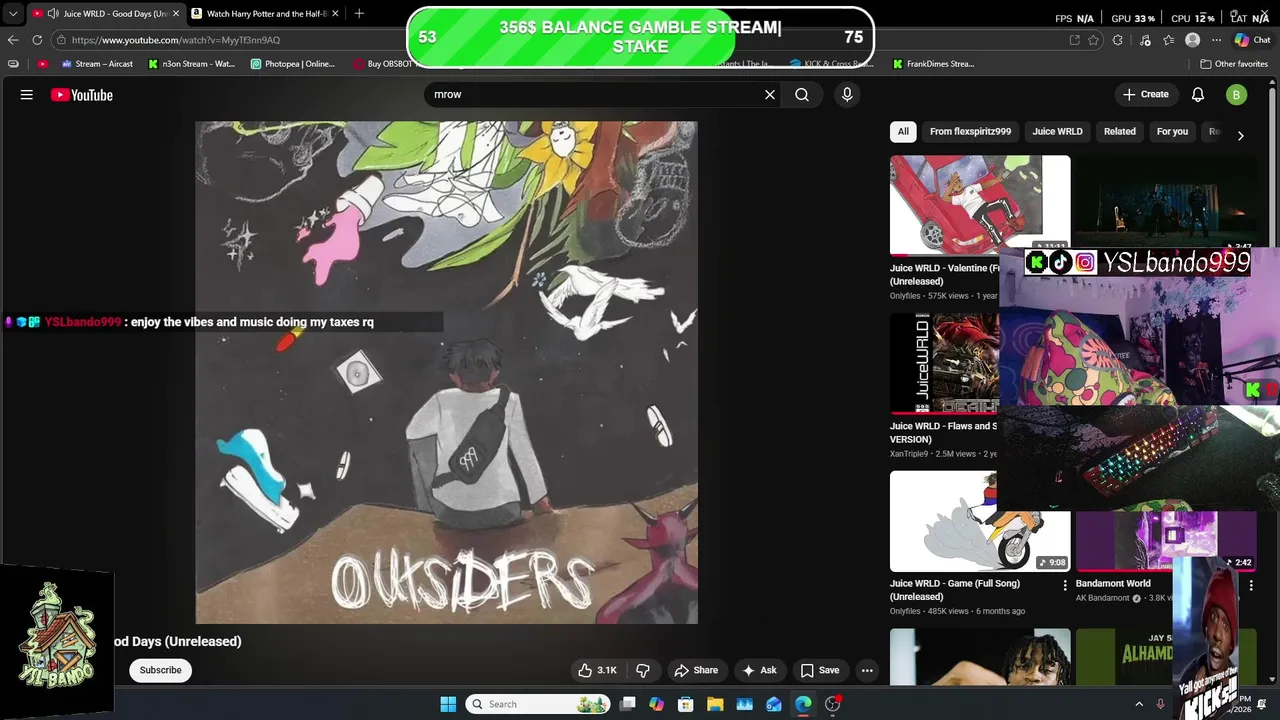The width and height of the screenshot is (1280, 720).
Task: Open the YouTube hamburger guide menu
Action: [27, 95]
